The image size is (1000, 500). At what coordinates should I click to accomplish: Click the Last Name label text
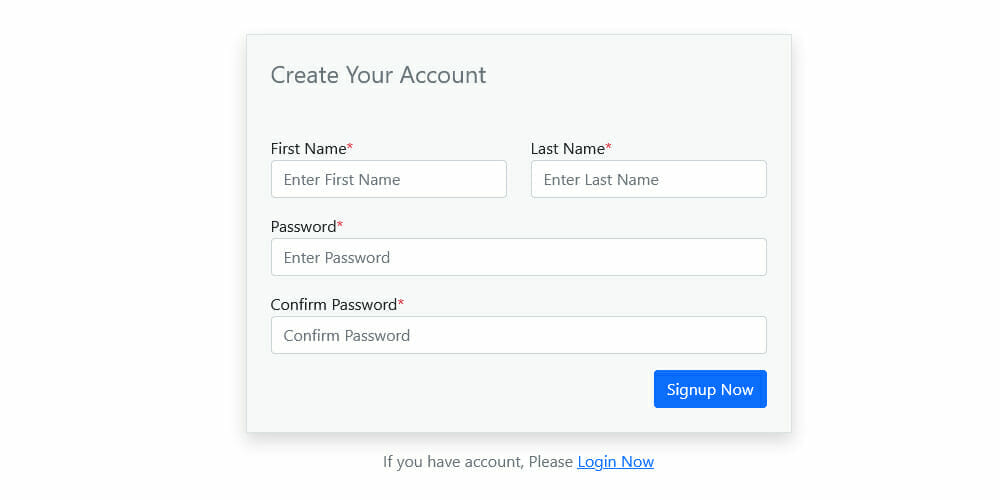[x=567, y=149]
